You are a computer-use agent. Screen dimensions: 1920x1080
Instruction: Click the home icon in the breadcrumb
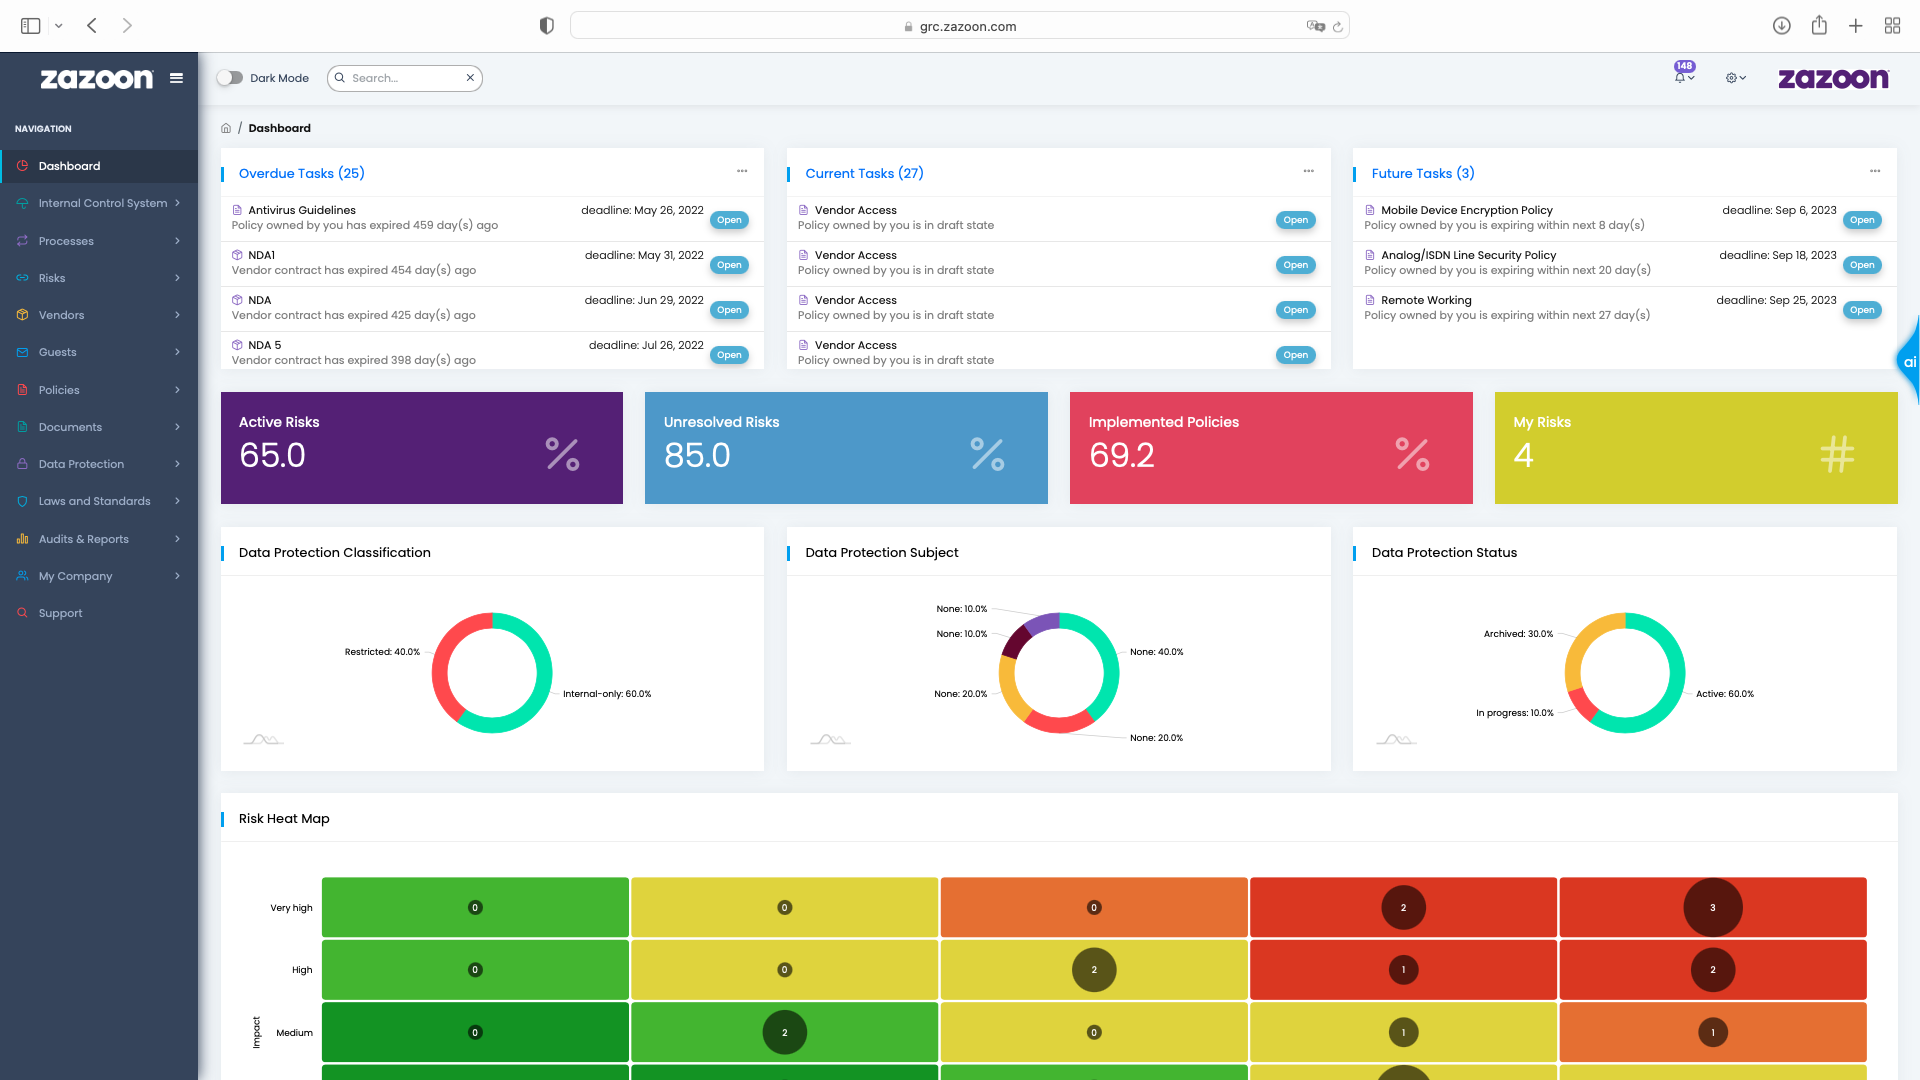[226, 128]
